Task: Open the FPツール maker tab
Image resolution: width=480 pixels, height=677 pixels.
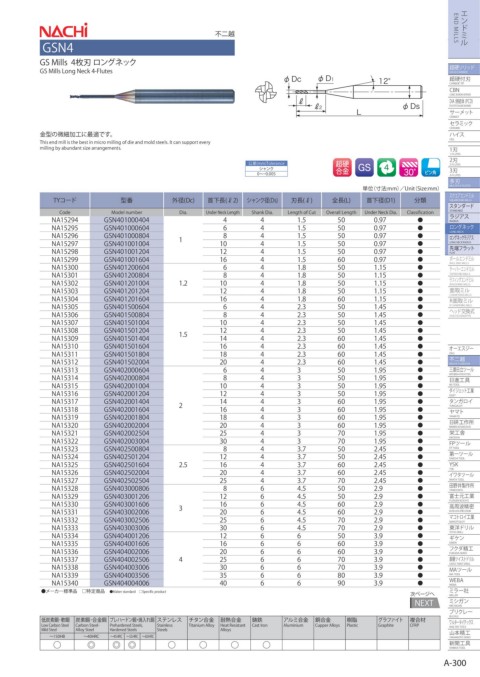Action: [464, 444]
